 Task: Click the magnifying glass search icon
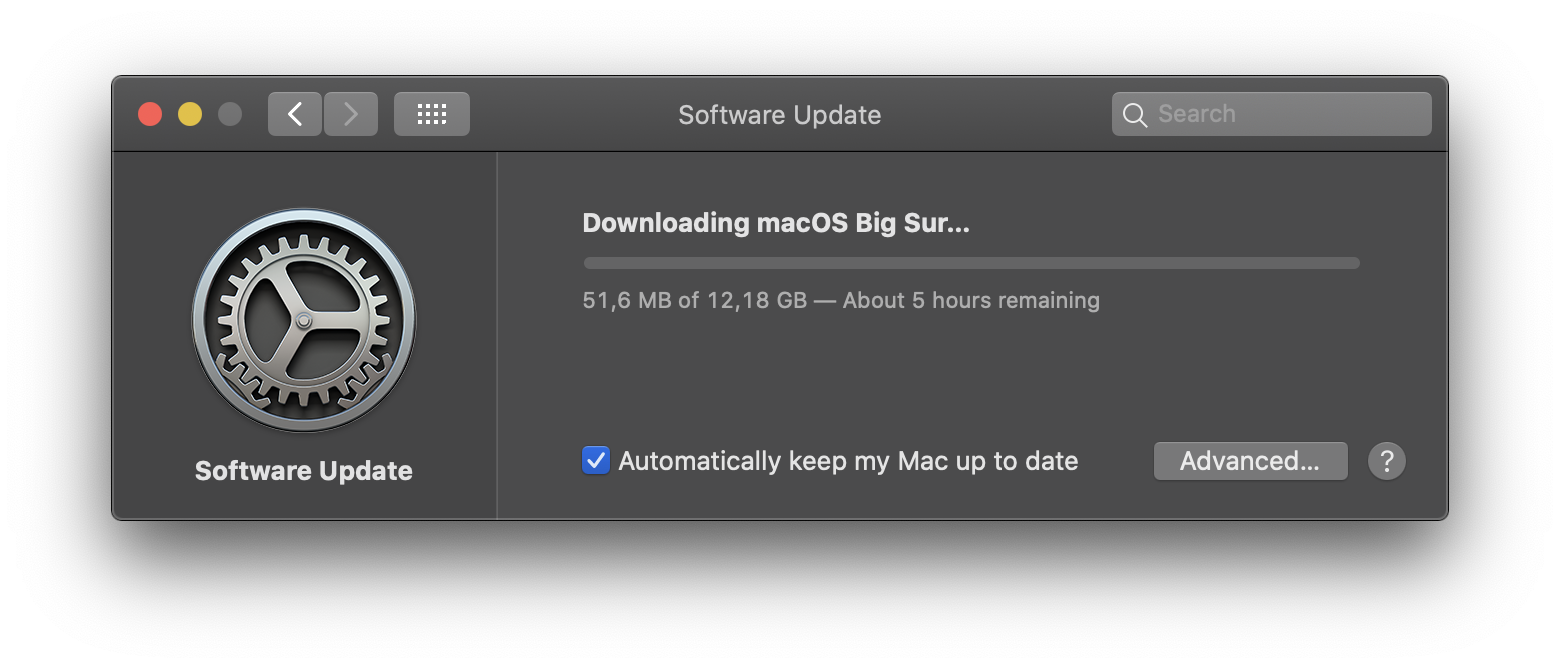coord(1135,115)
